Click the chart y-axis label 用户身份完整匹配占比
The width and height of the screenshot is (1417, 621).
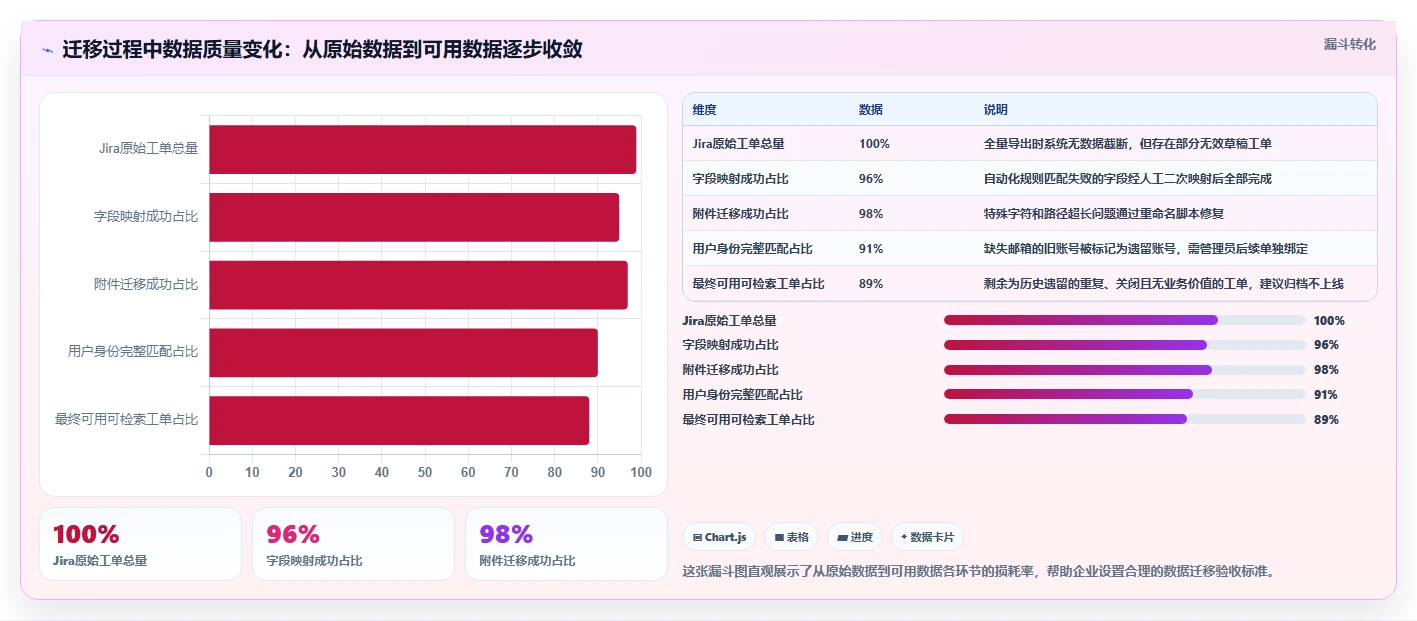[x=133, y=352]
